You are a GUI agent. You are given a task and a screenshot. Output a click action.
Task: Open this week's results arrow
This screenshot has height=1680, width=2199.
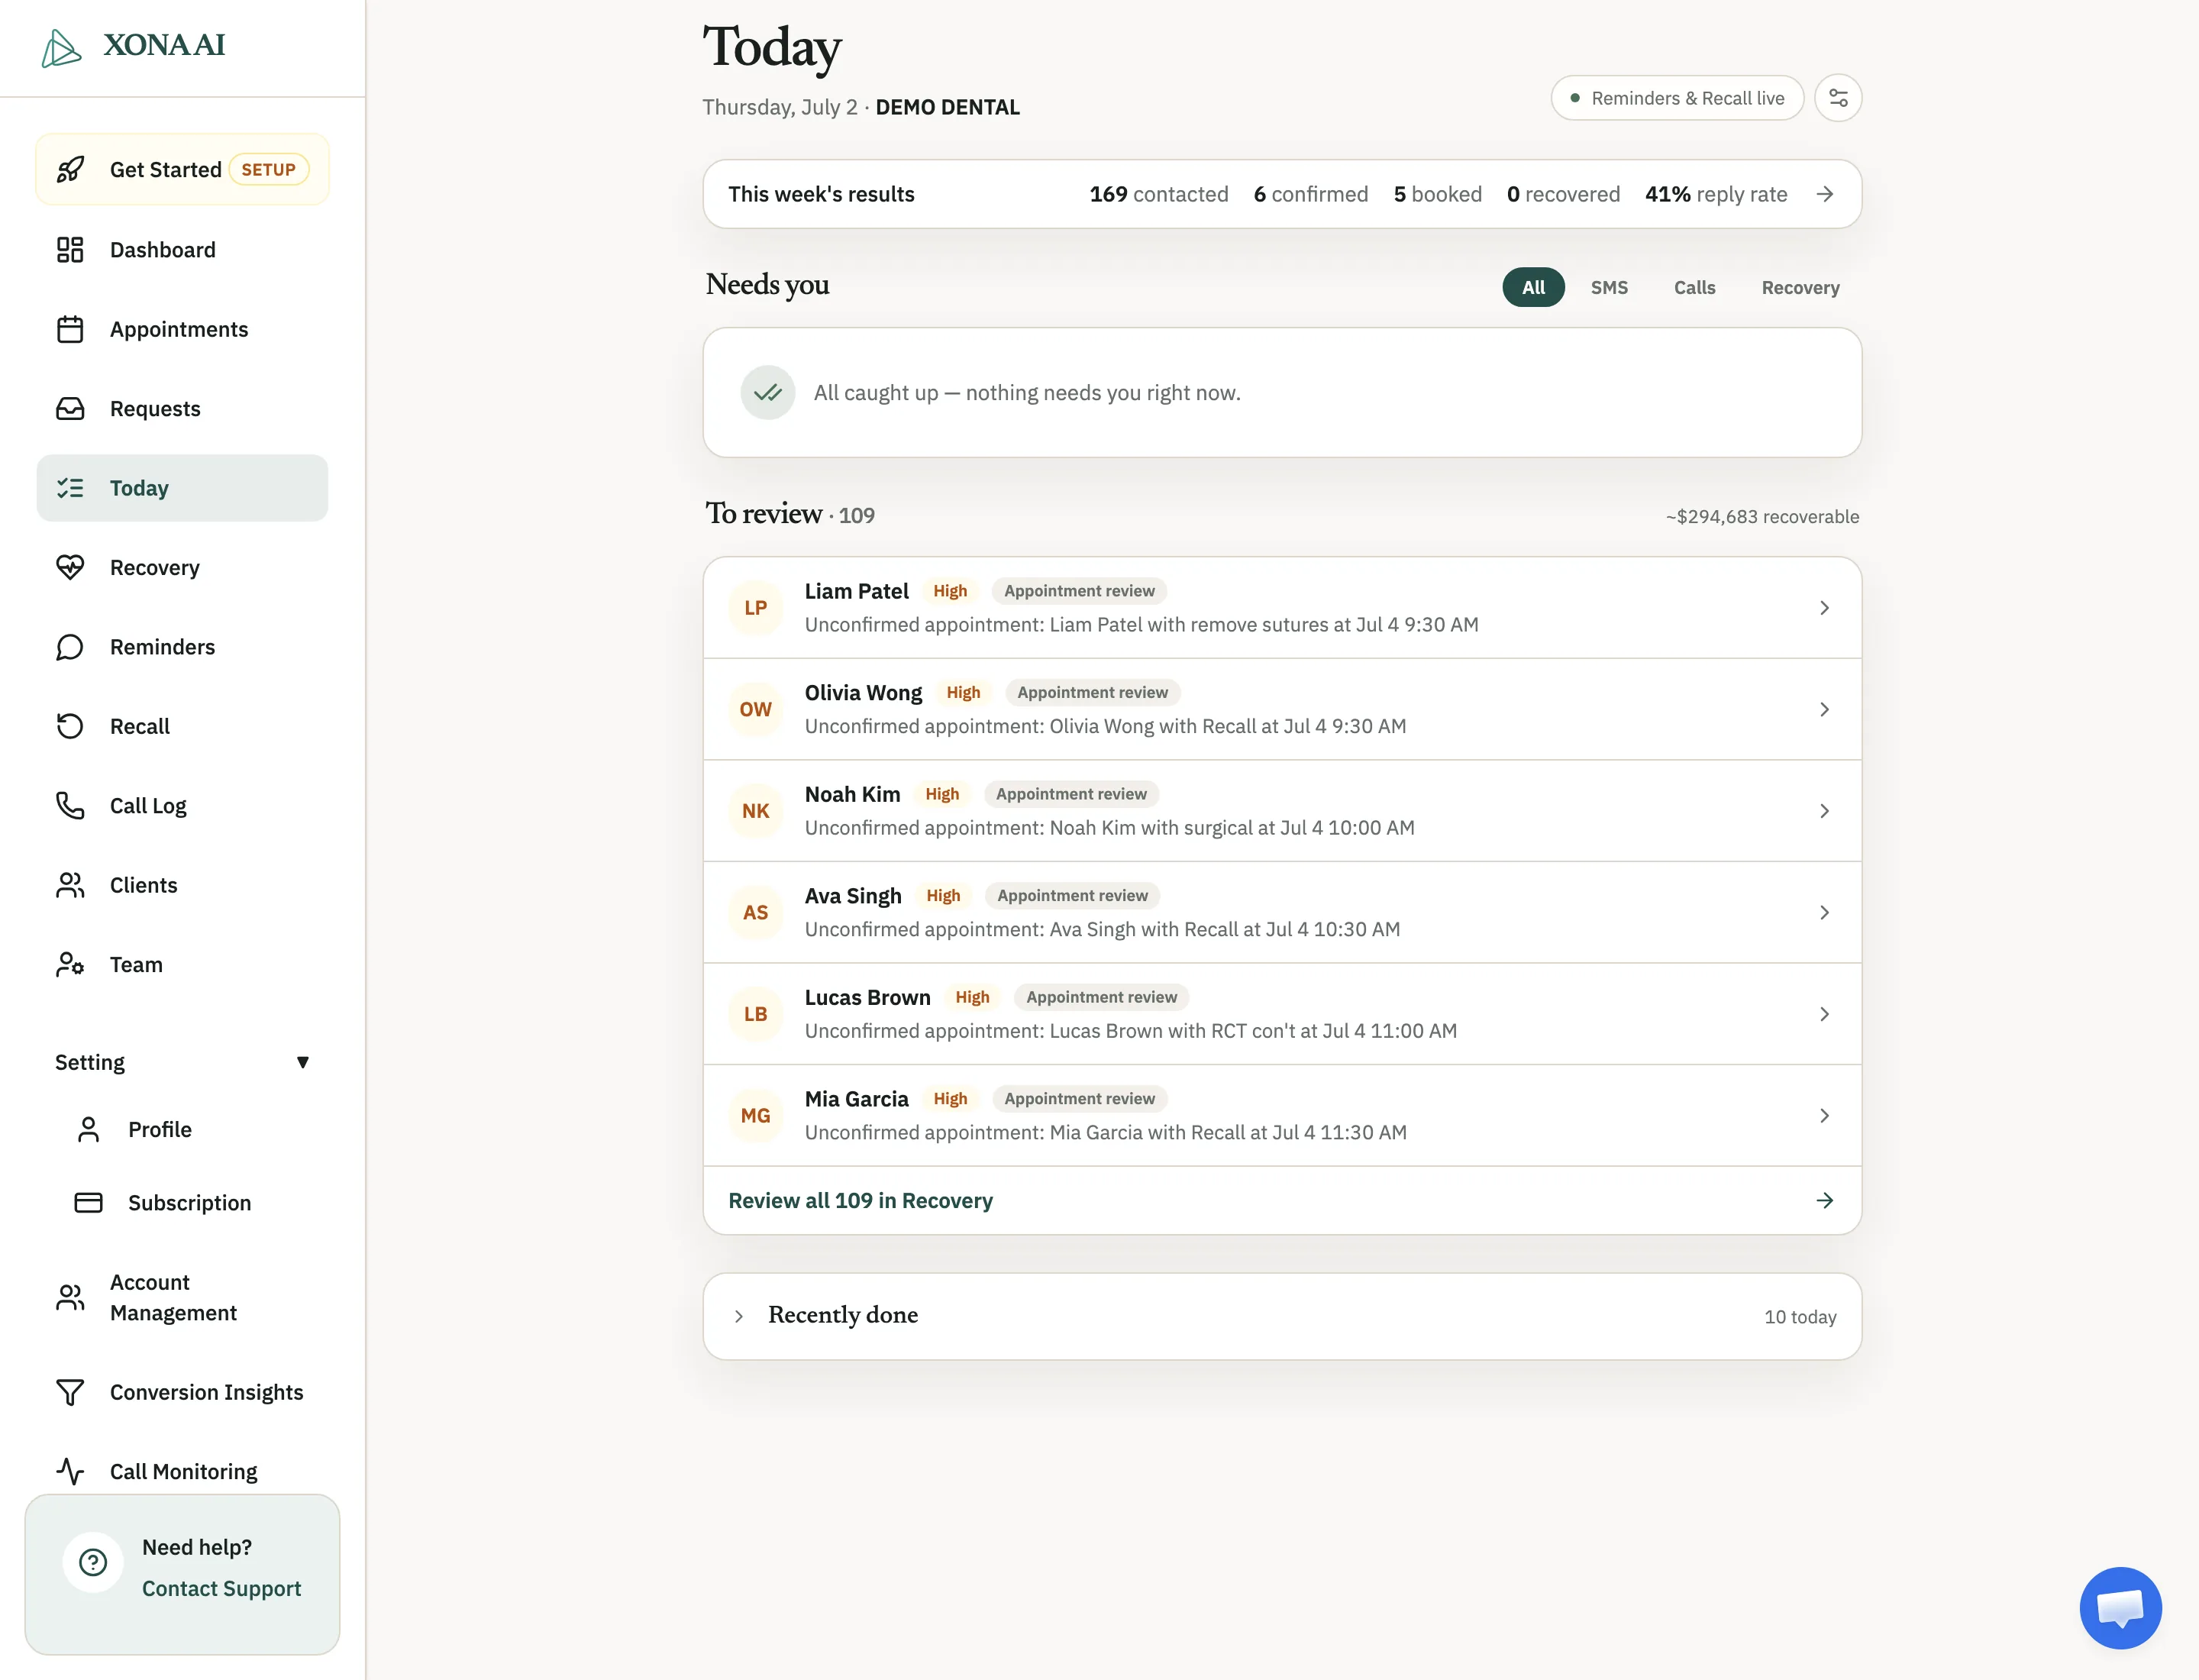(x=1825, y=194)
